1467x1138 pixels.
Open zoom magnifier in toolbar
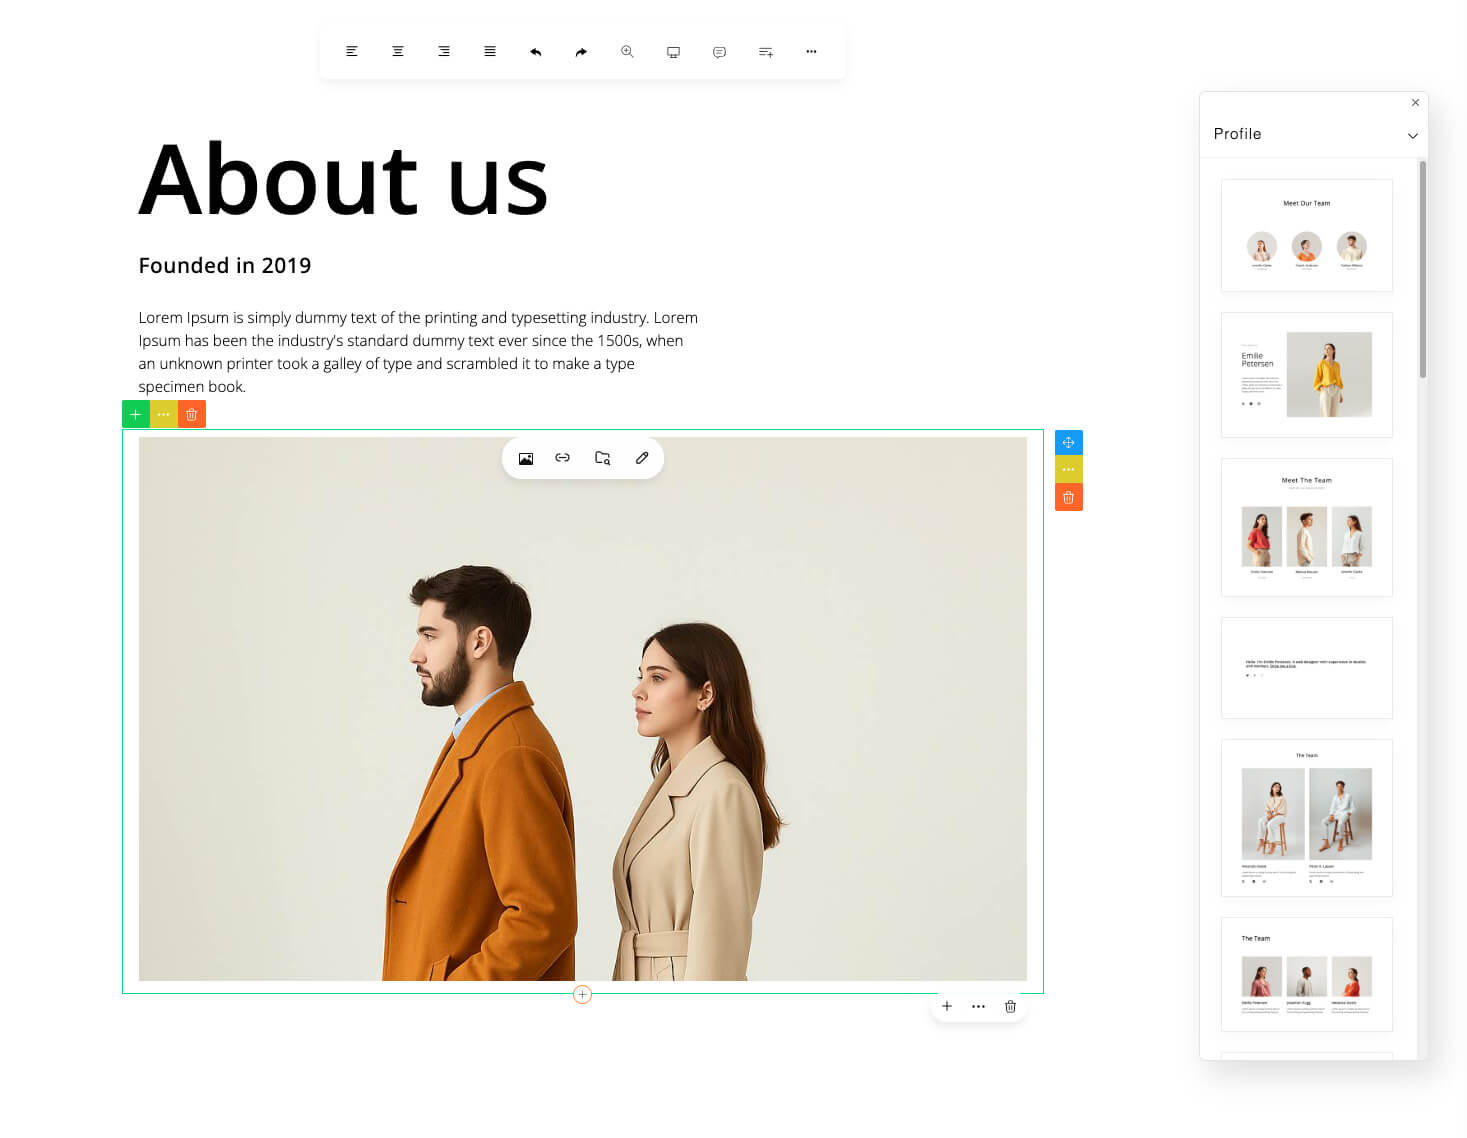pos(627,51)
